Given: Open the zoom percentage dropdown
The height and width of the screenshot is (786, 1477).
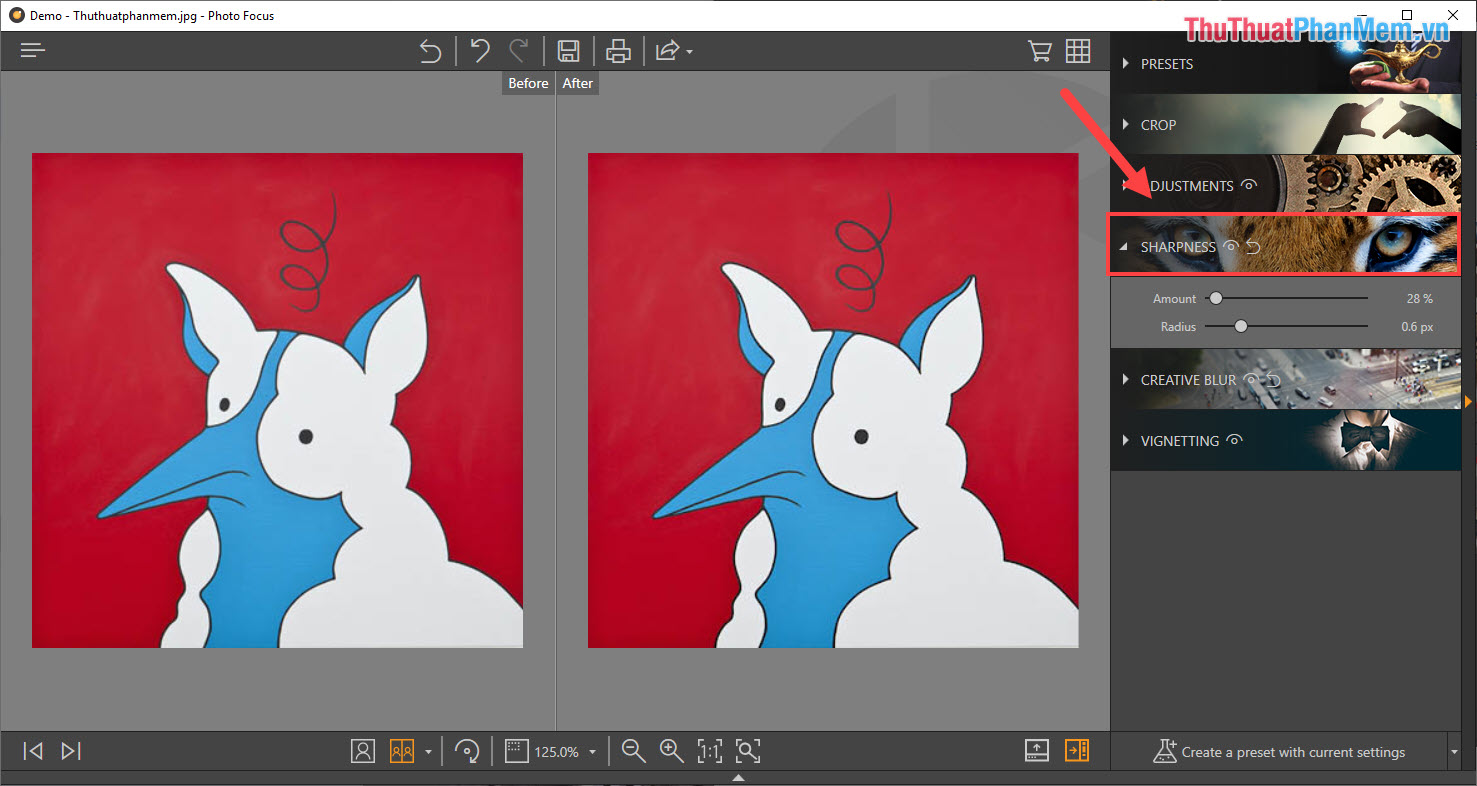Looking at the screenshot, I should click(592, 751).
